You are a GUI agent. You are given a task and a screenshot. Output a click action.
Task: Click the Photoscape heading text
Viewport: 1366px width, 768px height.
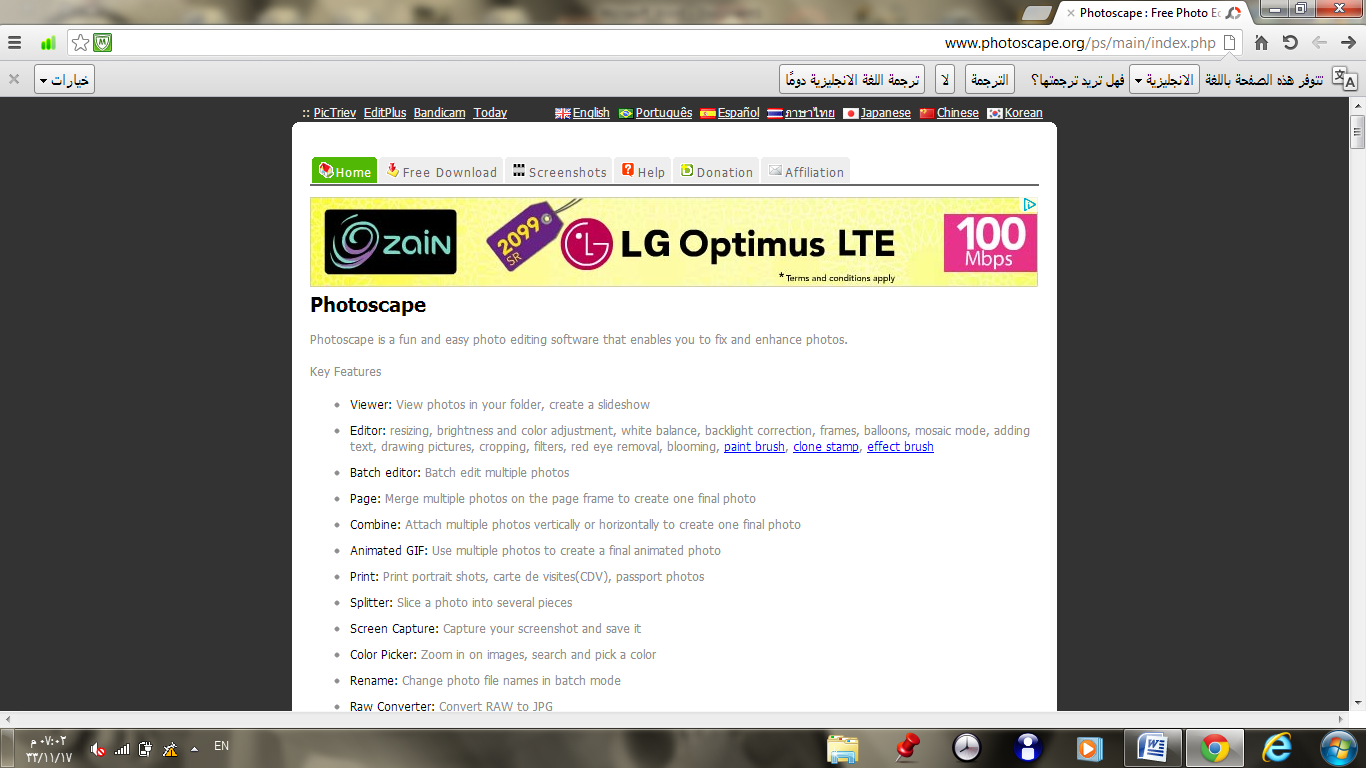click(x=368, y=305)
